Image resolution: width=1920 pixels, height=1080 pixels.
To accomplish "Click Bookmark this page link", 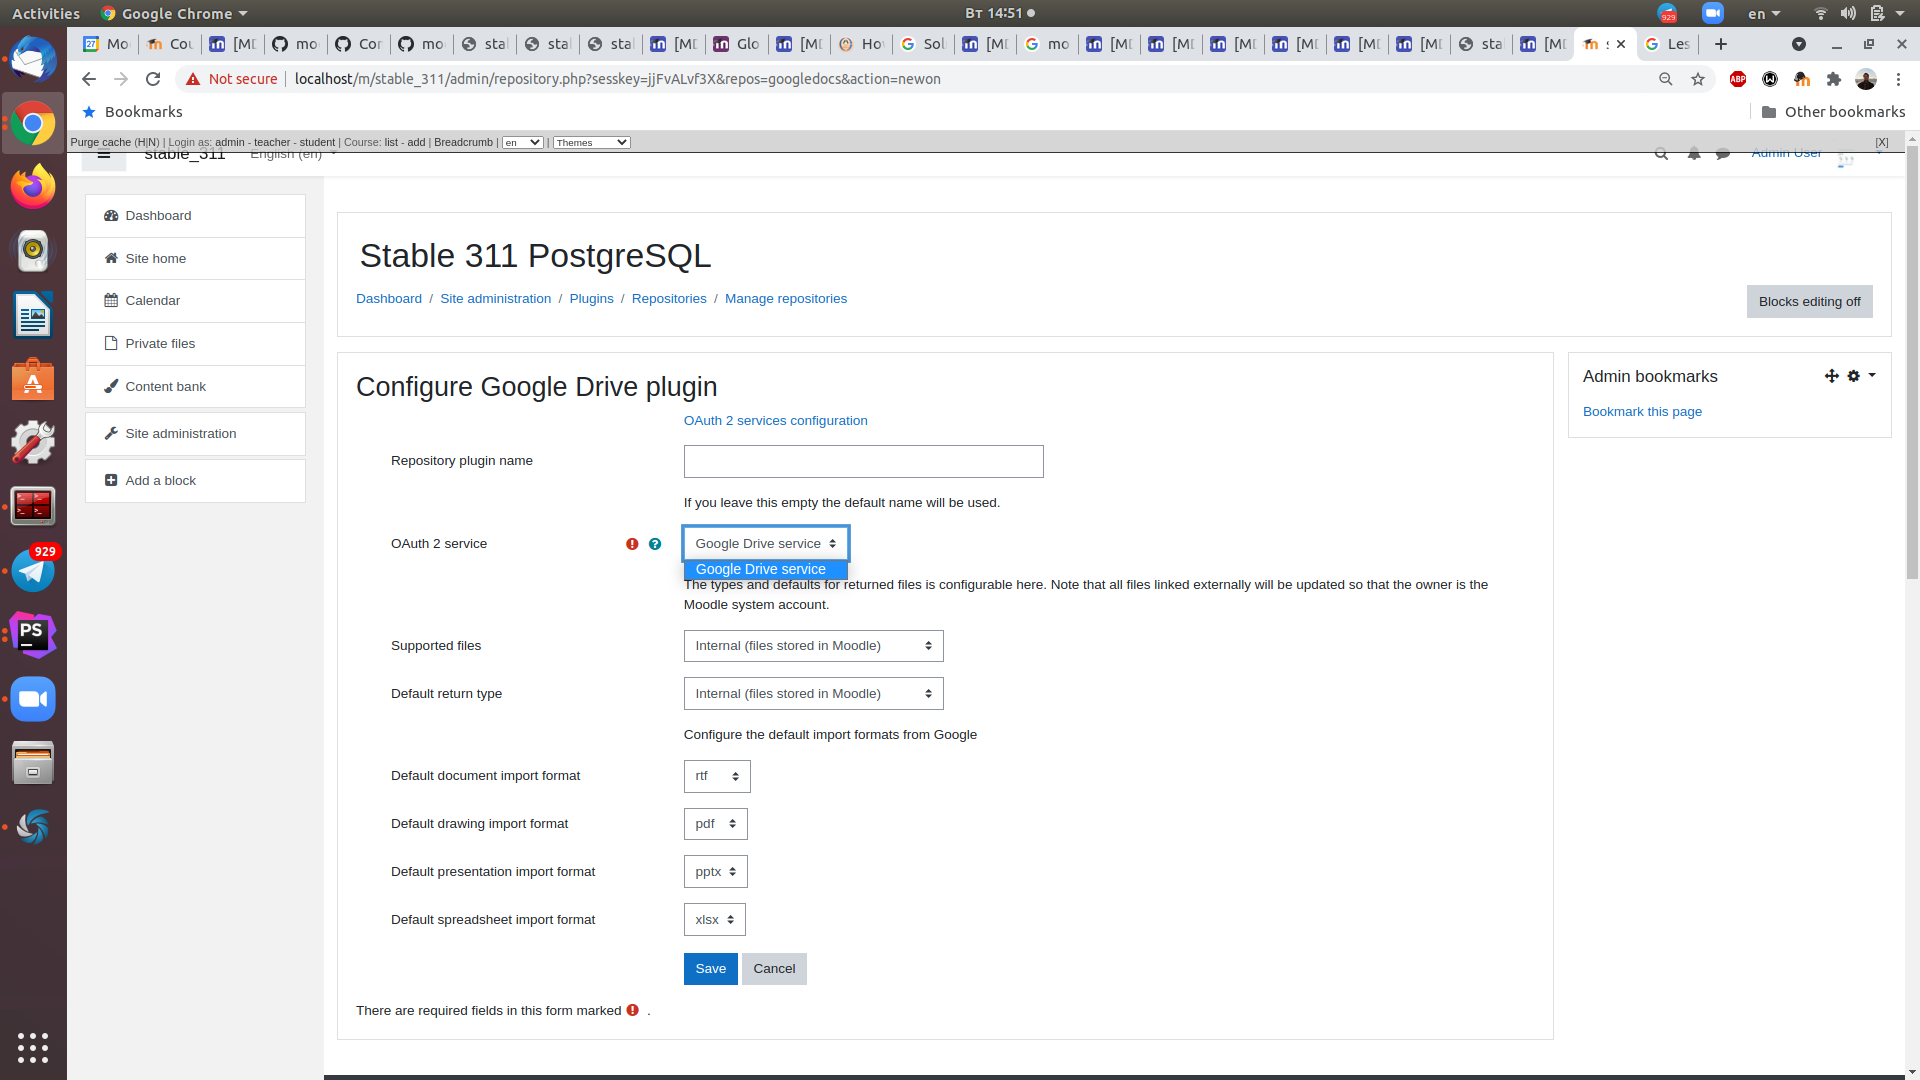I will (x=1642, y=412).
